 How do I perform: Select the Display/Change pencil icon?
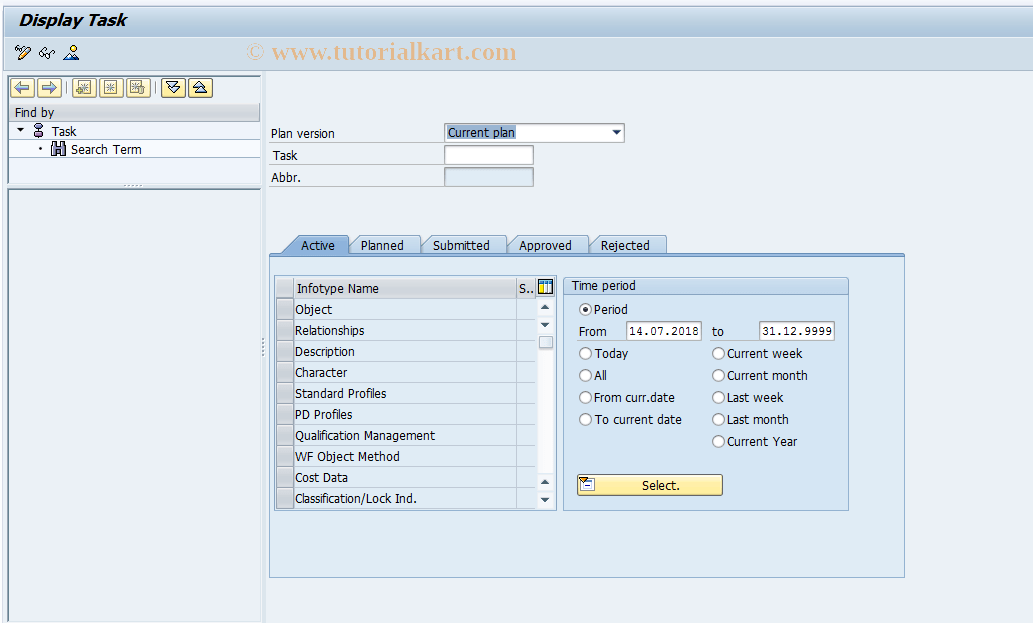click(22, 52)
